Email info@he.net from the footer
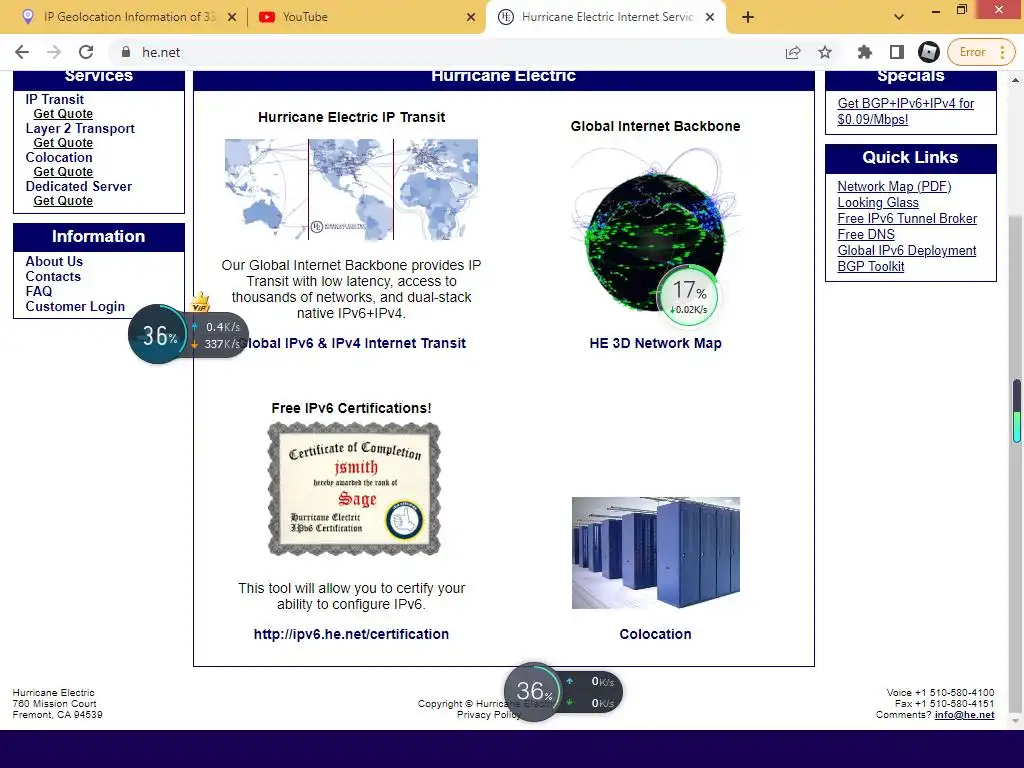The width and height of the screenshot is (1024, 768). coord(965,715)
